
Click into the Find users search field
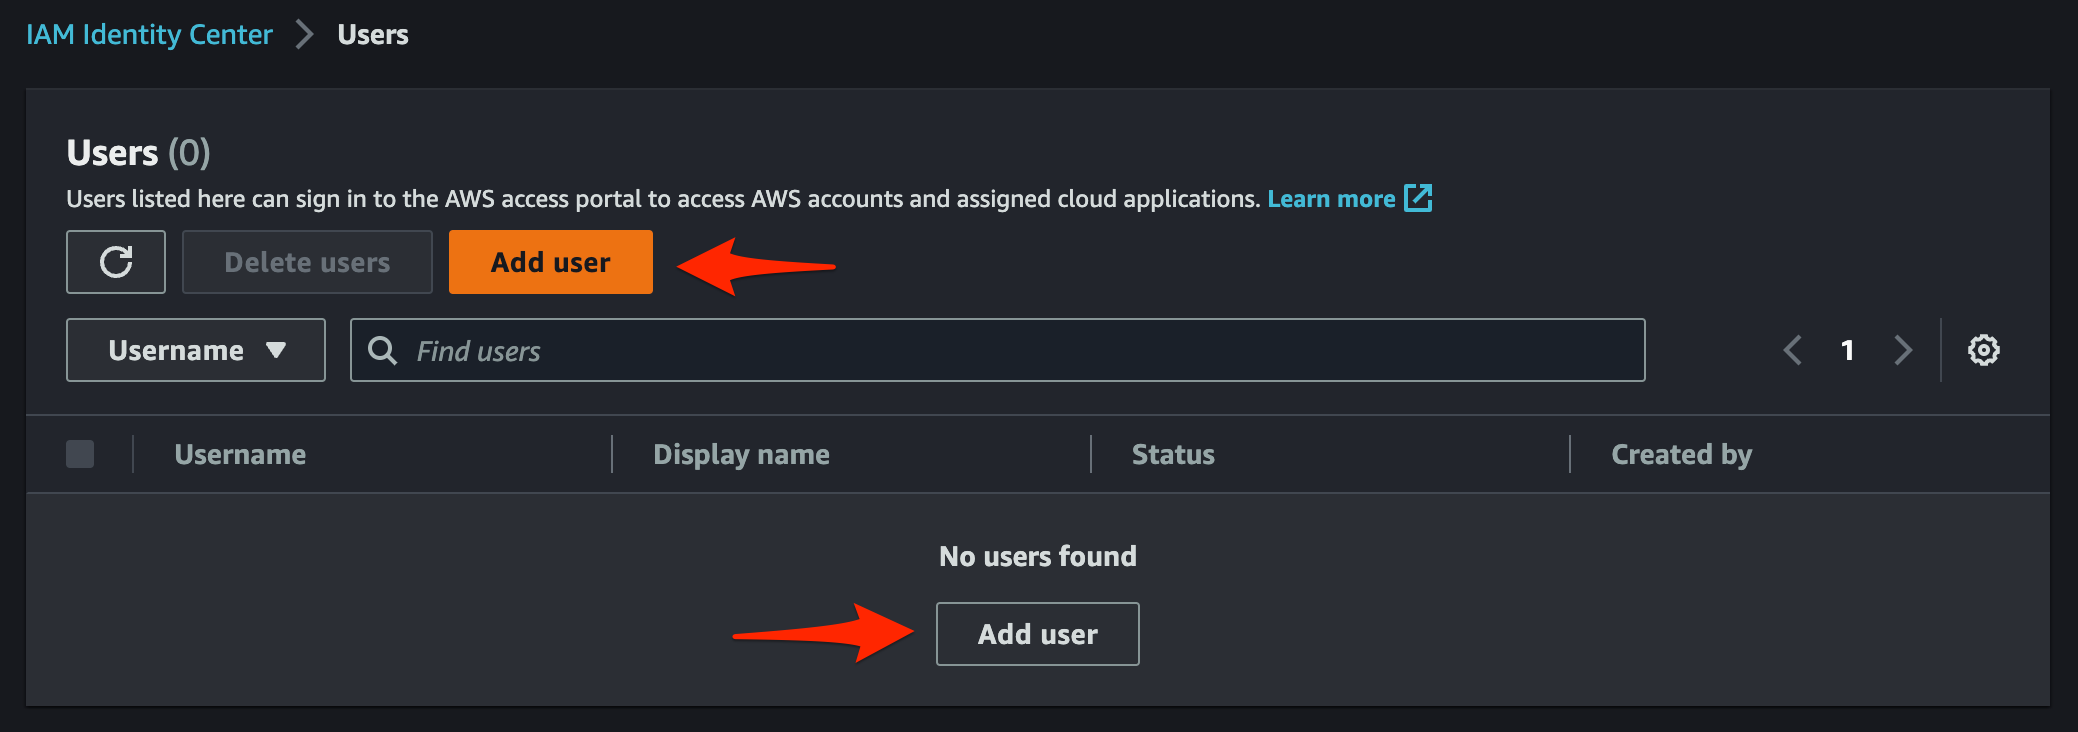[998, 350]
